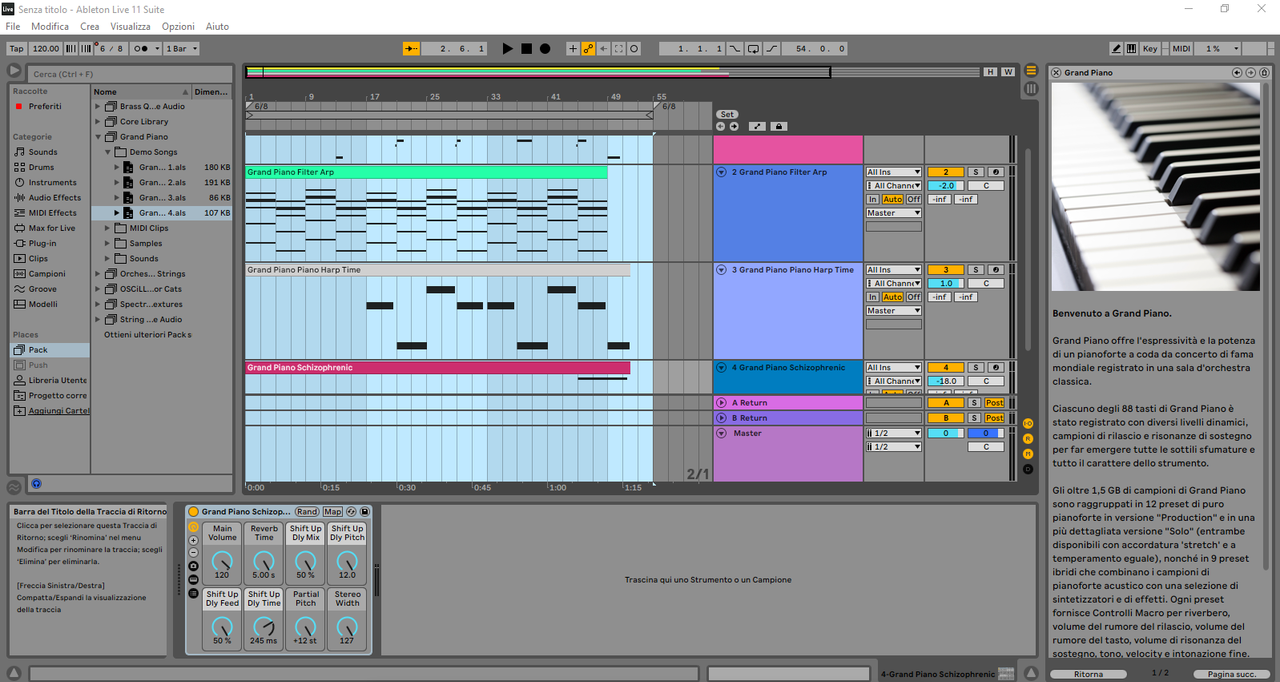Toggle the Draw Mode pencil icon
This screenshot has width=1280, height=682.
[x=1116, y=48]
